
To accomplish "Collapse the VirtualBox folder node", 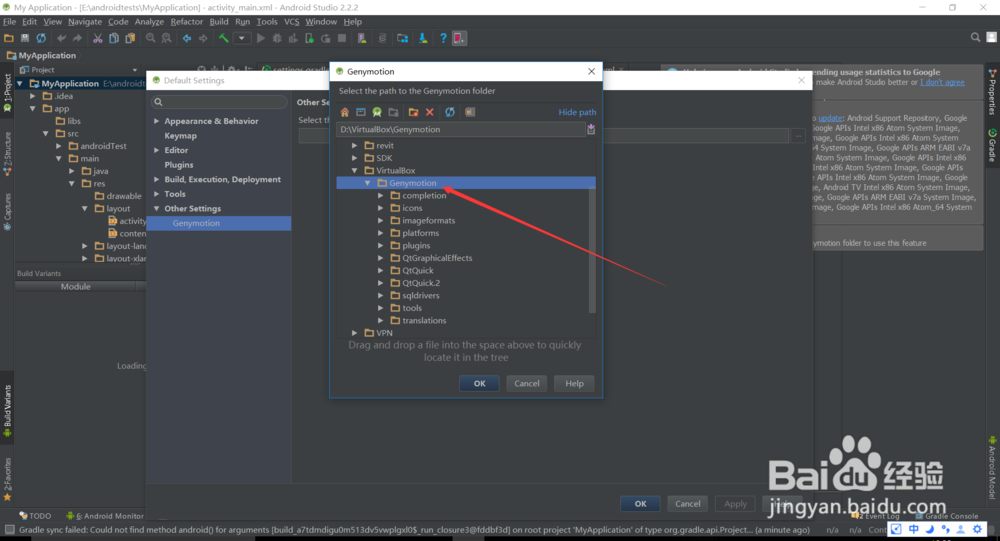I will pos(355,170).
